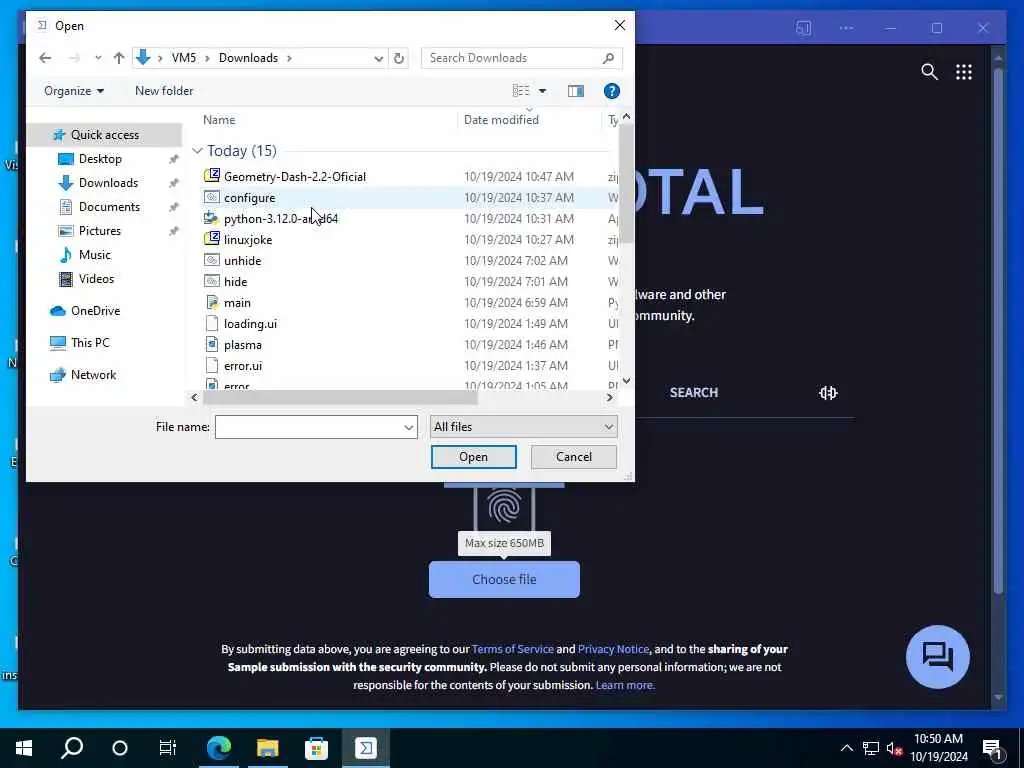The image size is (1024, 768).
Task: Select the hide file
Action: (235, 281)
